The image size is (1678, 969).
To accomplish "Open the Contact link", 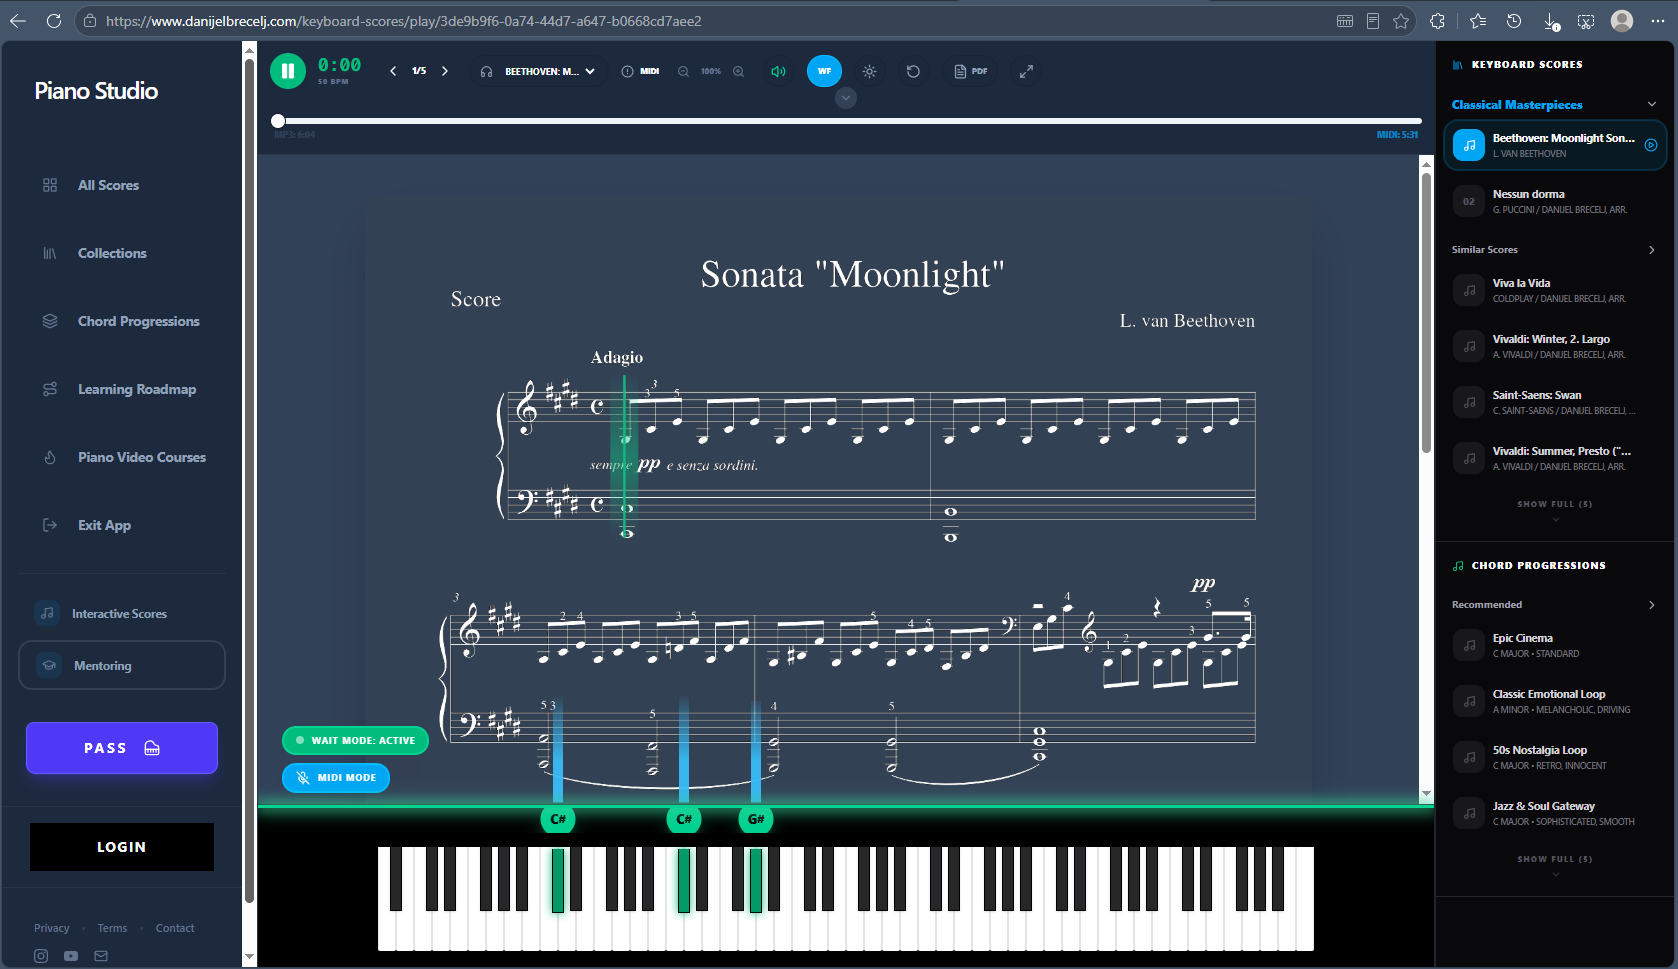I will [x=175, y=928].
